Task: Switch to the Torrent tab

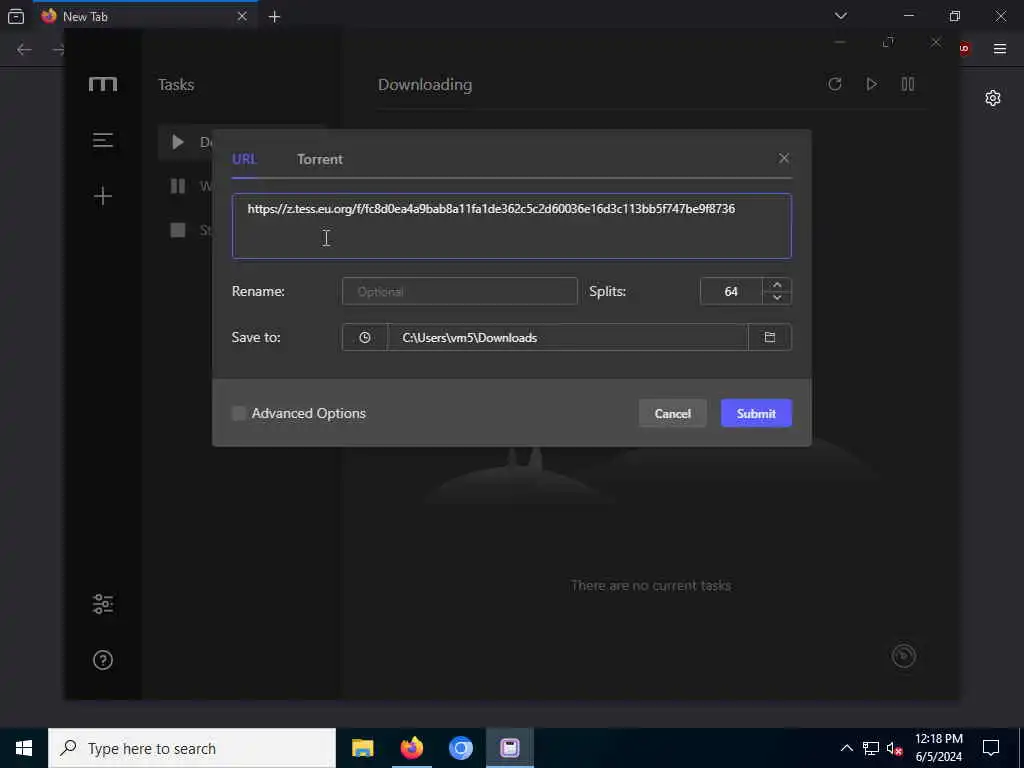Action: pyautogui.click(x=319, y=159)
